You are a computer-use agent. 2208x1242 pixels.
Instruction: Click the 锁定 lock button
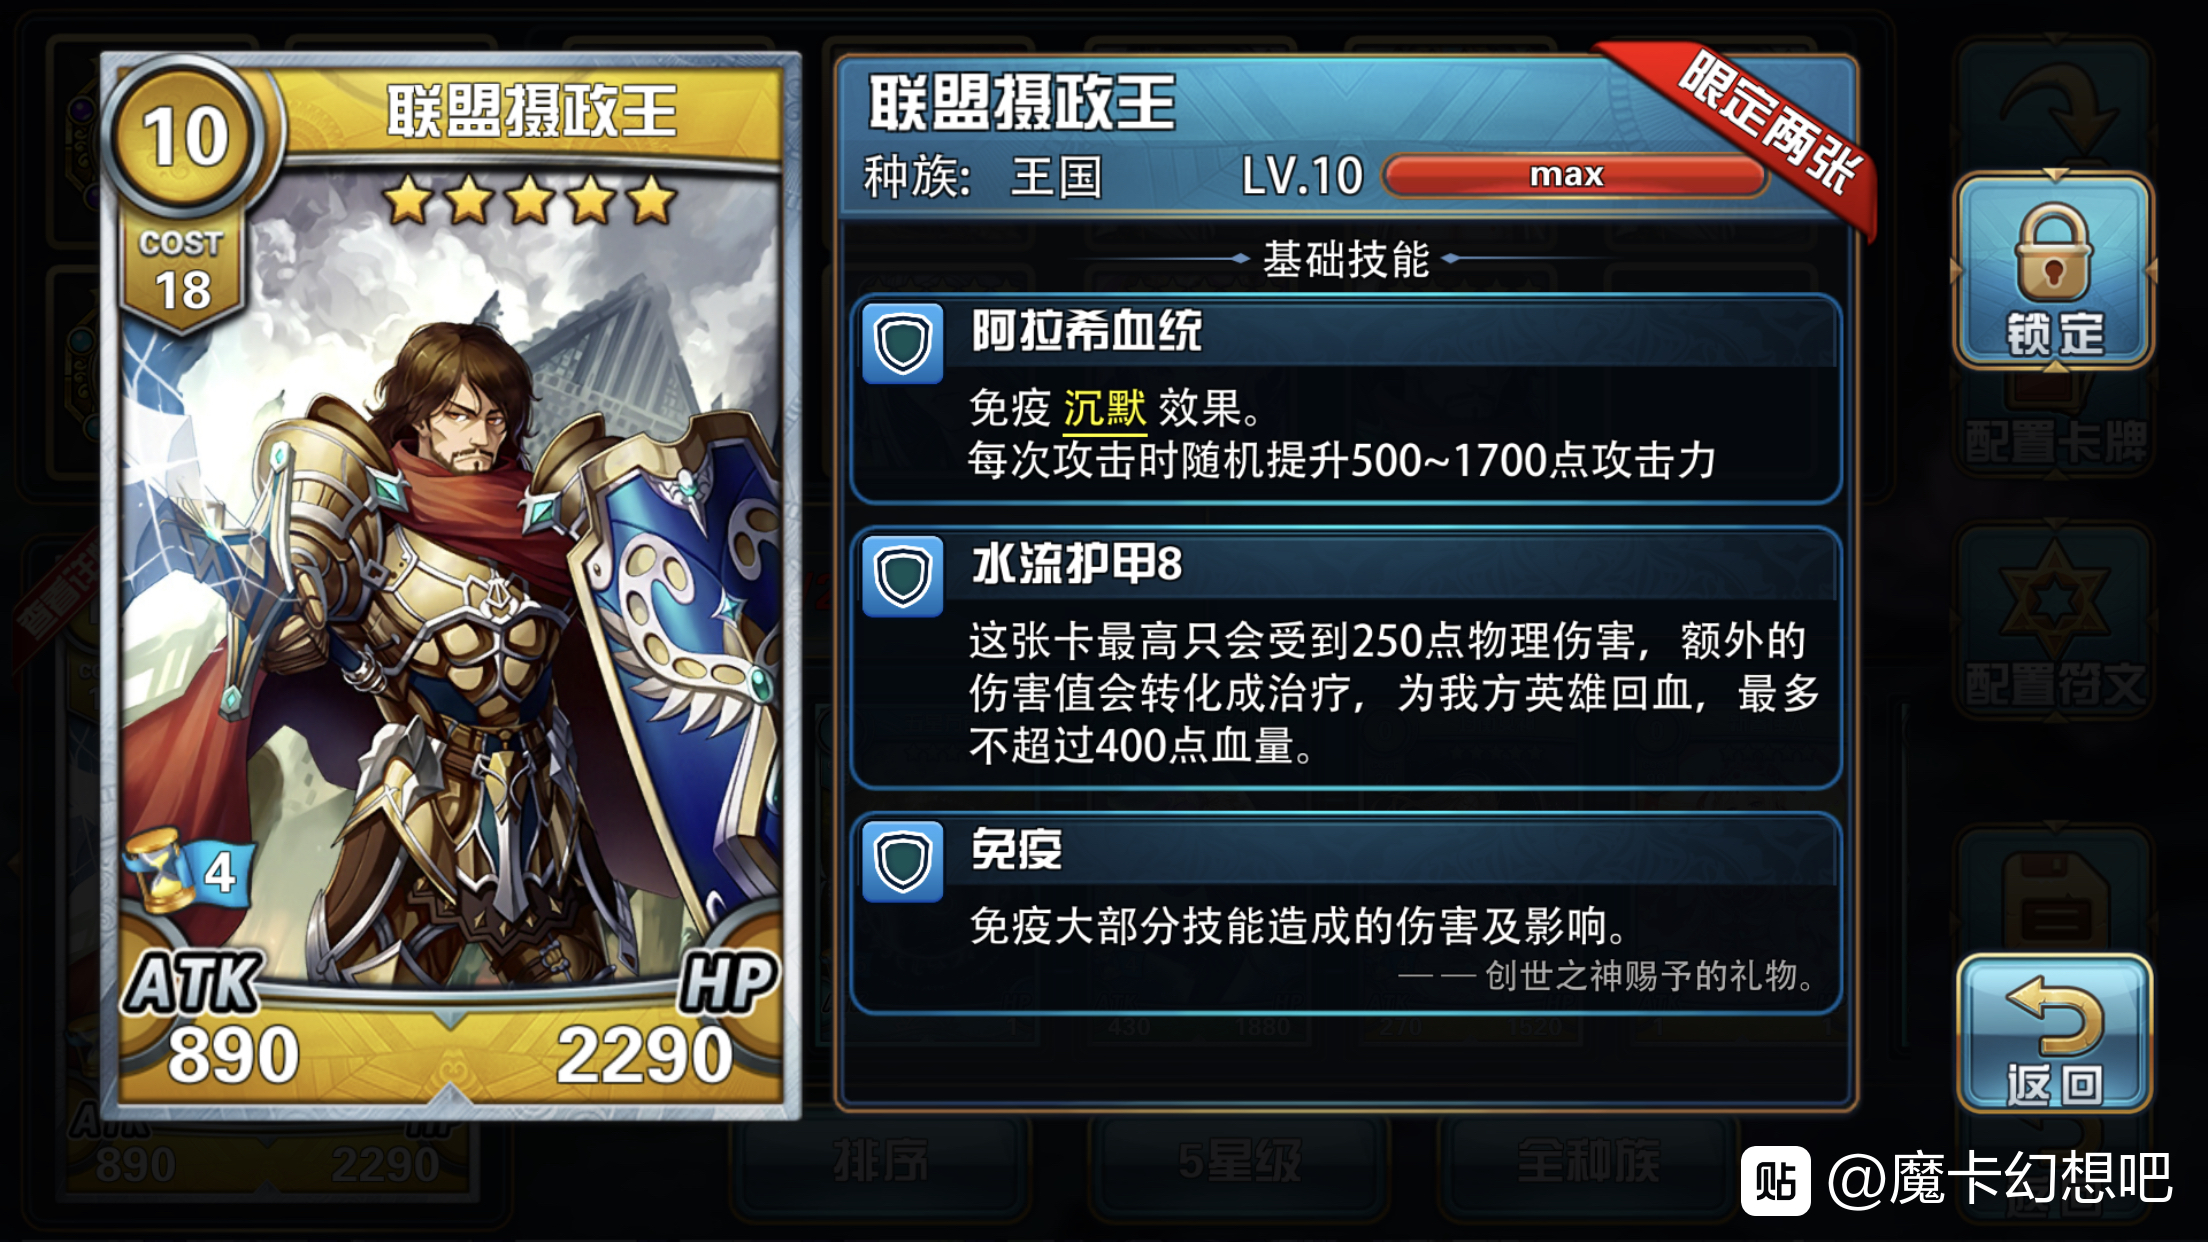(x=2053, y=270)
